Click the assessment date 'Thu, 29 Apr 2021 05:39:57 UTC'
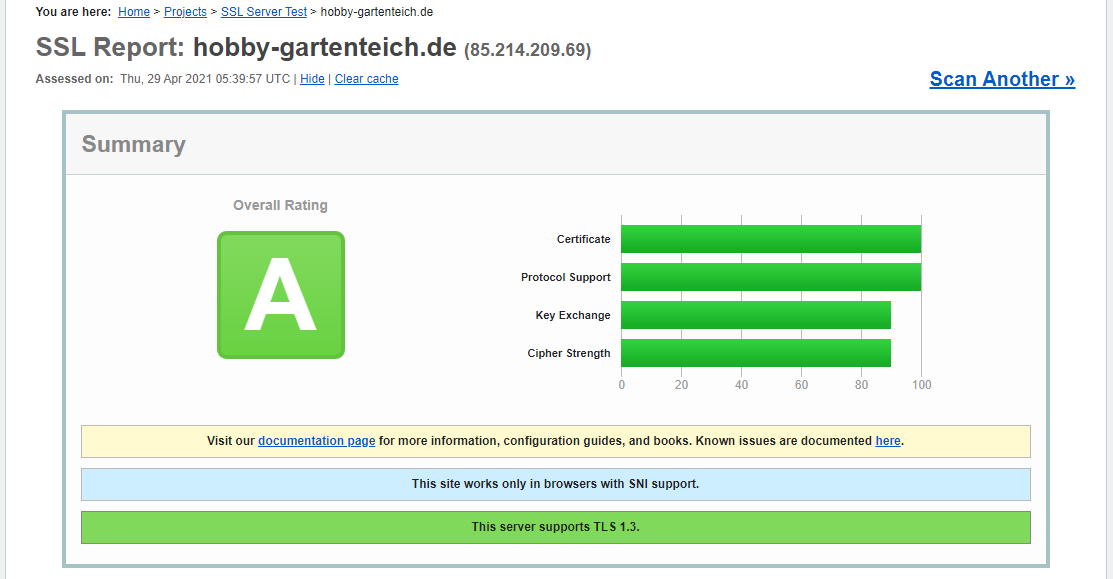Viewport: 1113px width, 579px height. (x=205, y=79)
